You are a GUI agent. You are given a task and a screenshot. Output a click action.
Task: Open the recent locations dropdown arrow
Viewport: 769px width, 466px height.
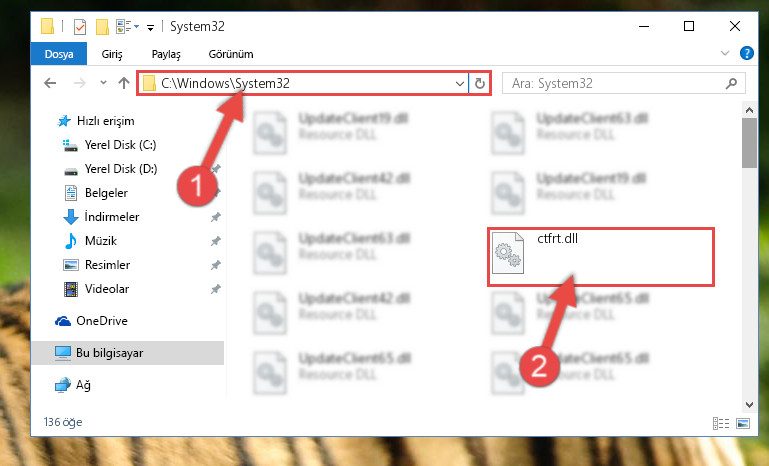(x=103, y=83)
